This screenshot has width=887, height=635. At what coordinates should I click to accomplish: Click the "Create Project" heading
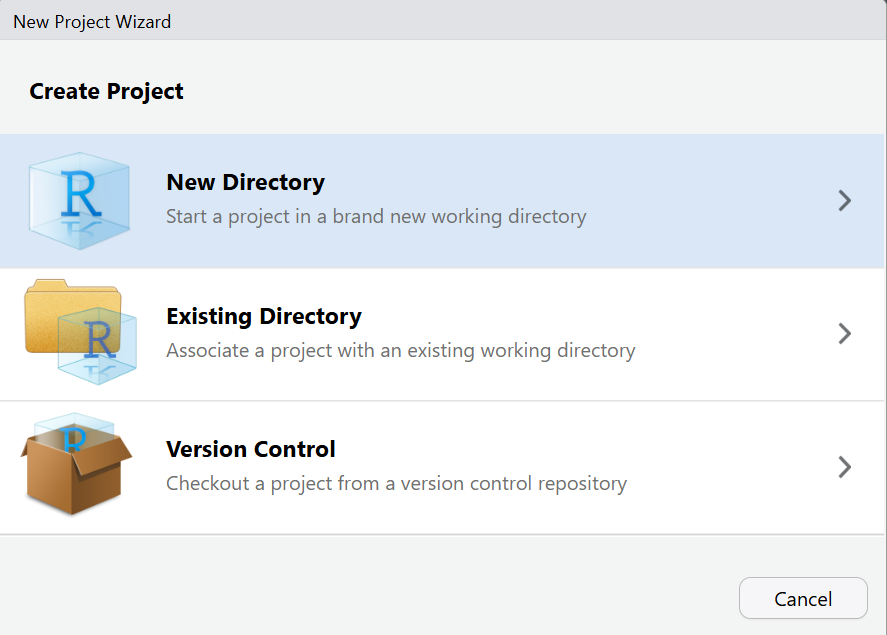point(106,92)
